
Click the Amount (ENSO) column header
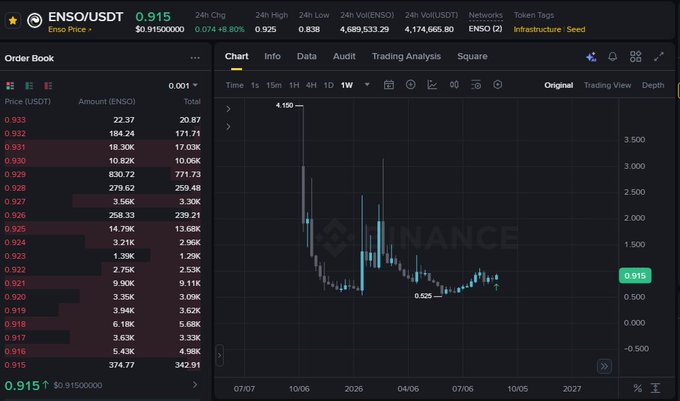pyautogui.click(x=107, y=101)
